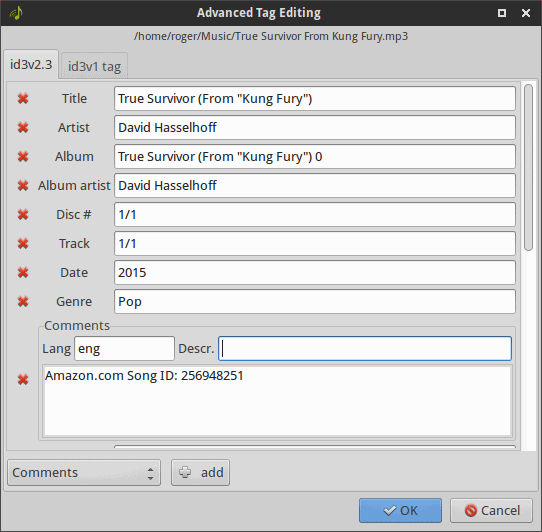This screenshot has height=532, width=542.
Task: Click the music note app icon in titlebar
Action: click(x=16, y=13)
